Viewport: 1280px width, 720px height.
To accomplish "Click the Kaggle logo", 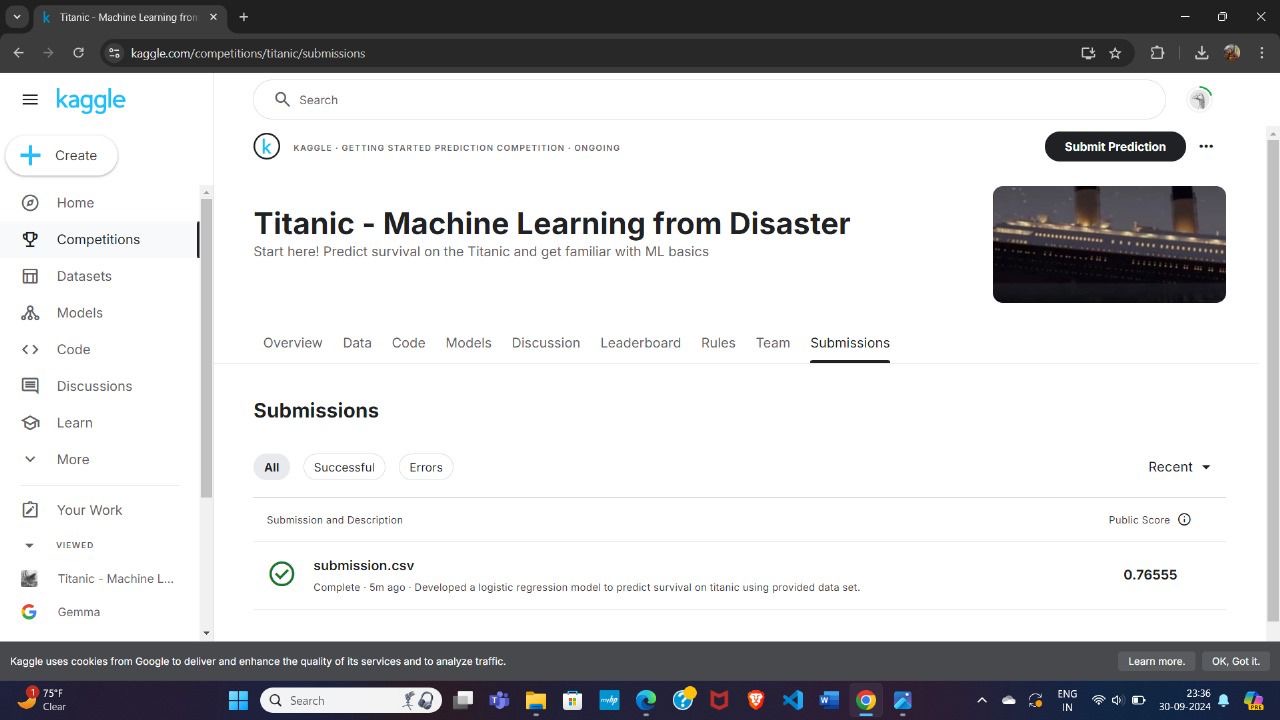I will 91,100.
